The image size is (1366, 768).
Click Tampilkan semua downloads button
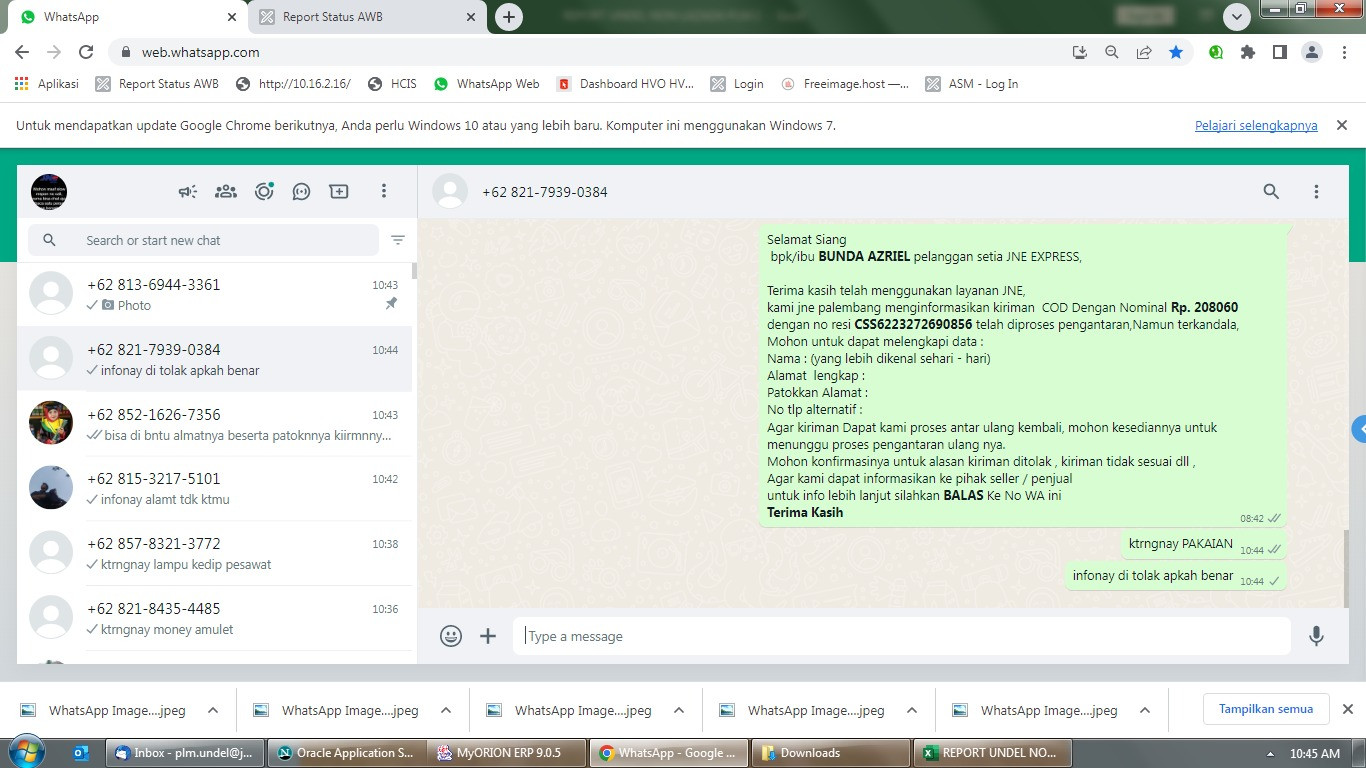coord(1266,709)
